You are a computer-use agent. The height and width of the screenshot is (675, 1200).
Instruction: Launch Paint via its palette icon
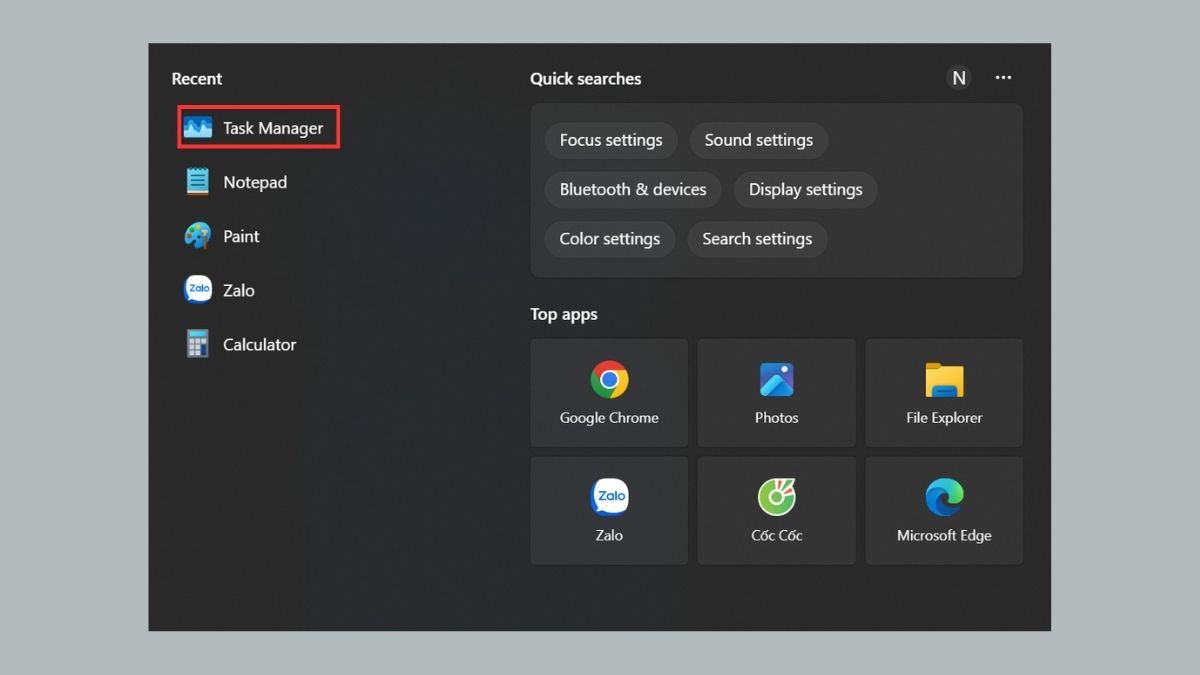tap(198, 236)
